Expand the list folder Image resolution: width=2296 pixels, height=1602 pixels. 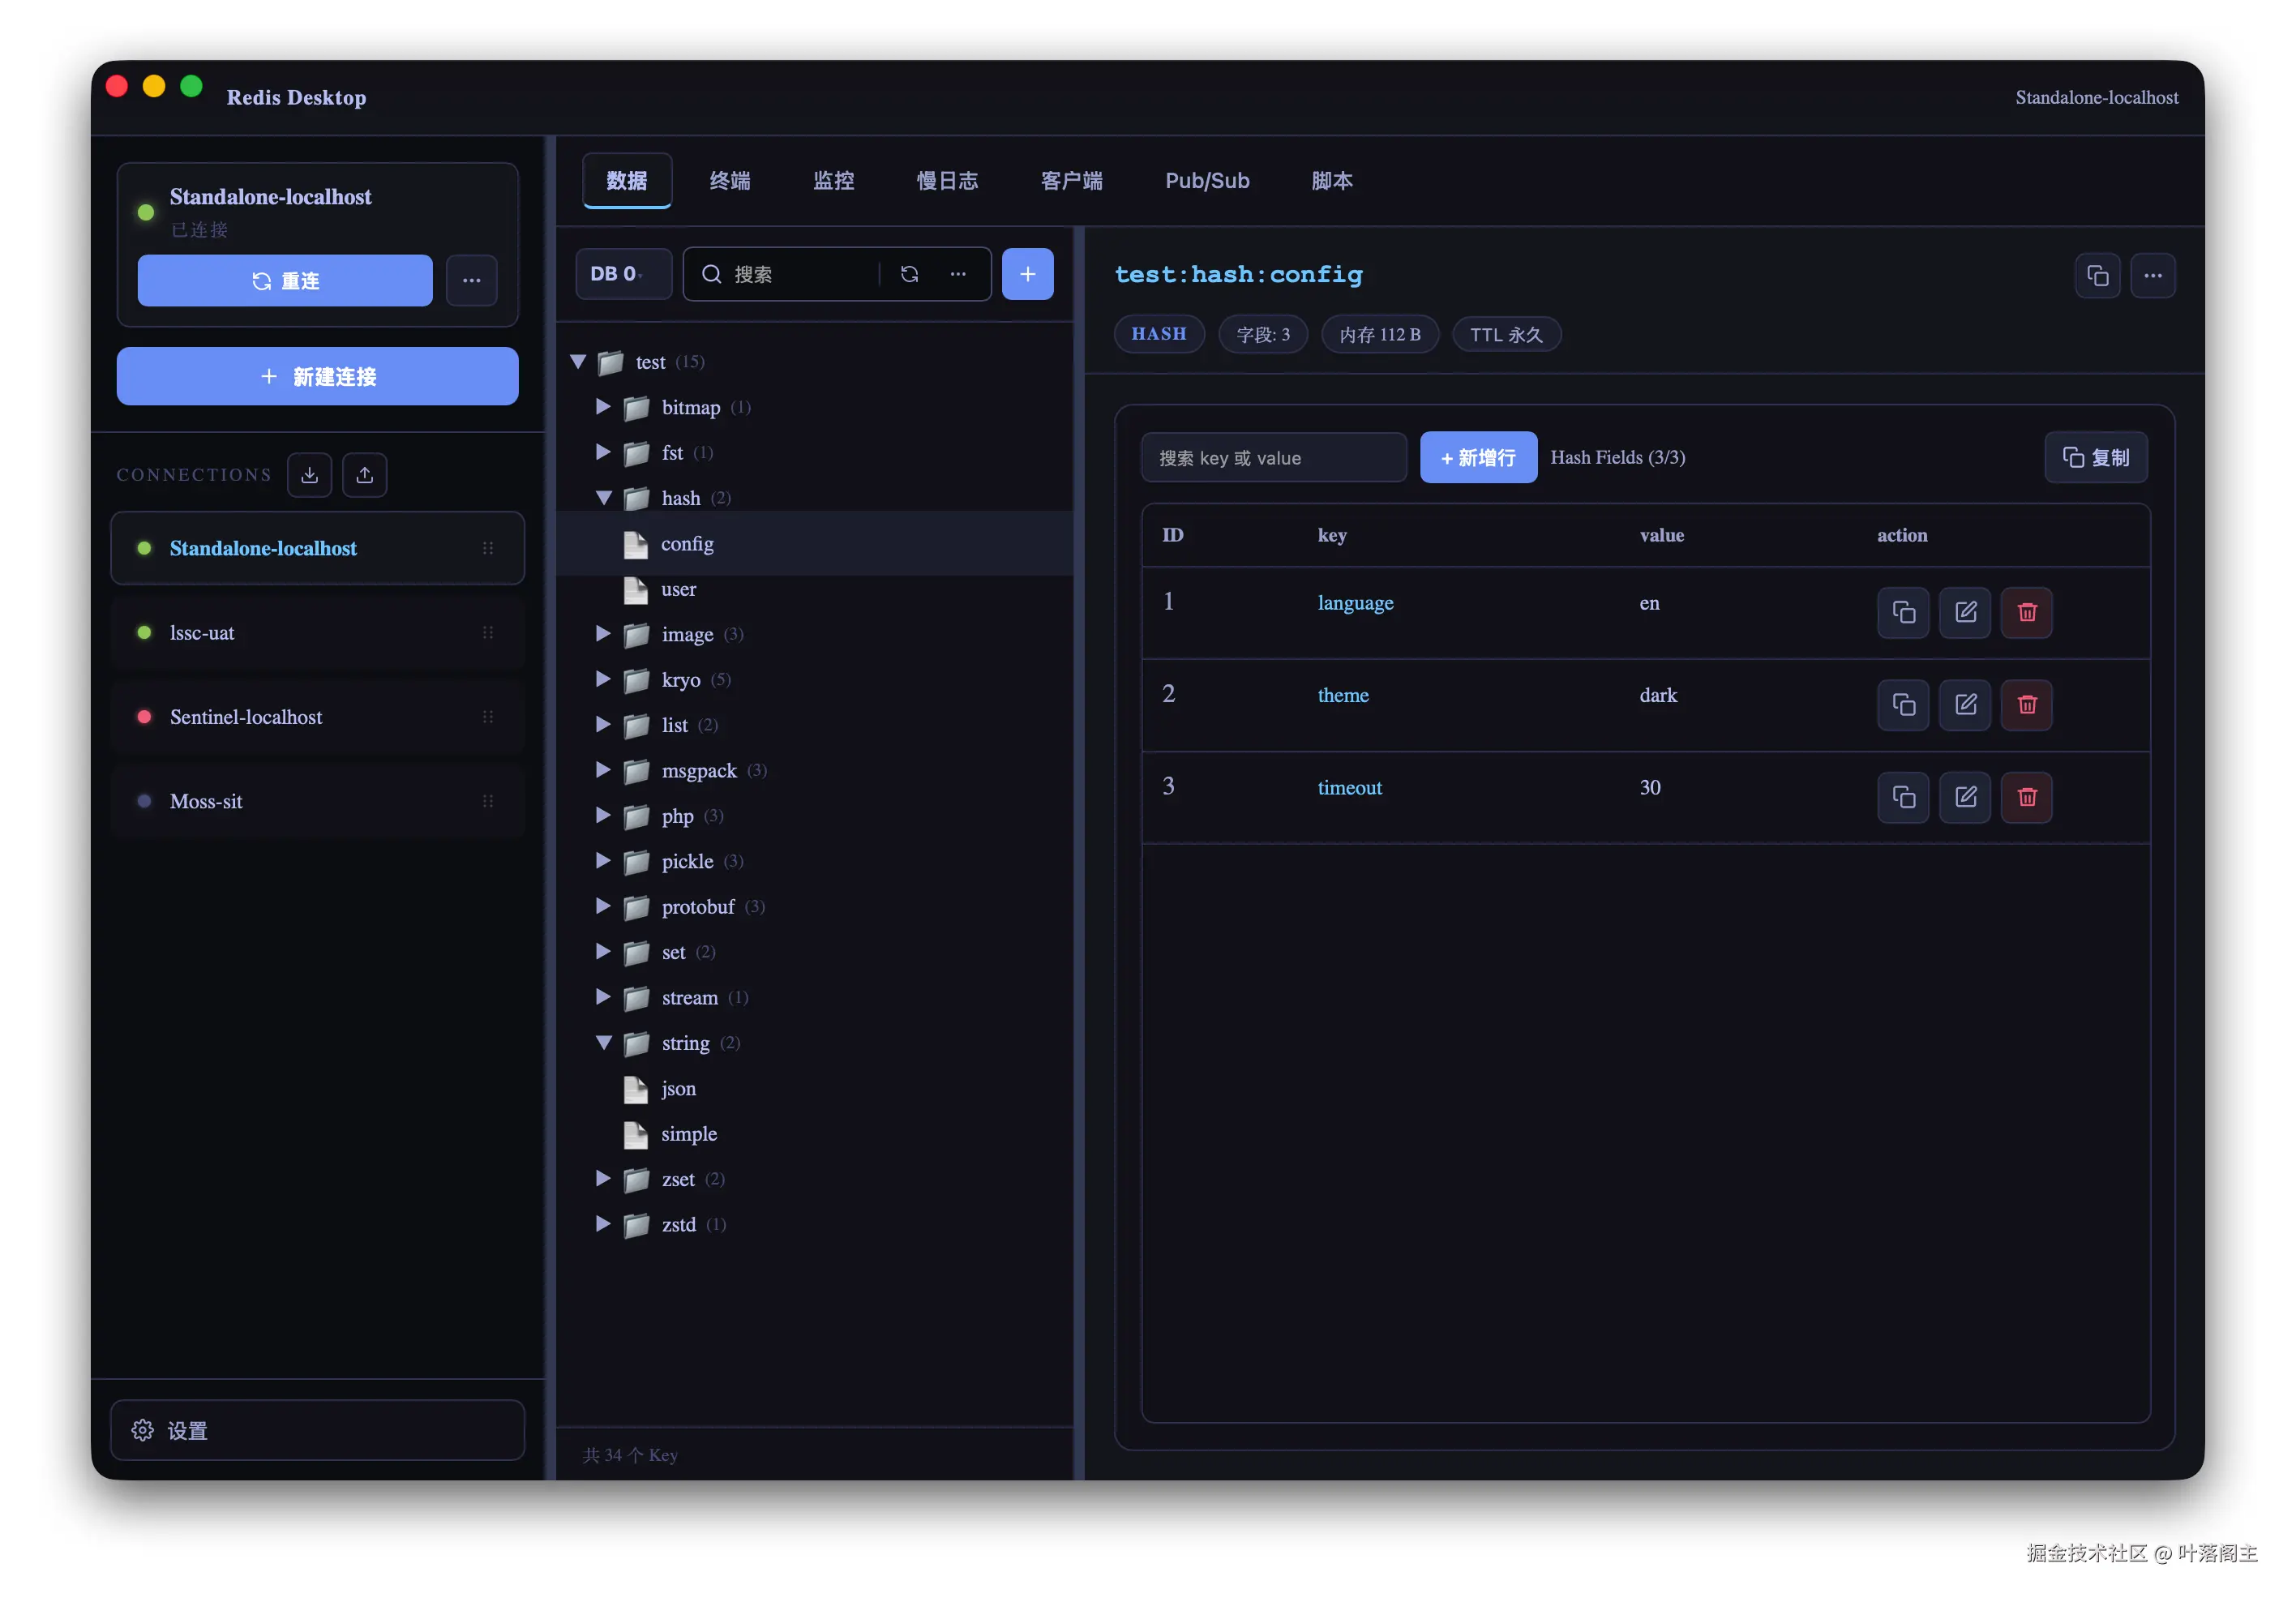coord(603,725)
